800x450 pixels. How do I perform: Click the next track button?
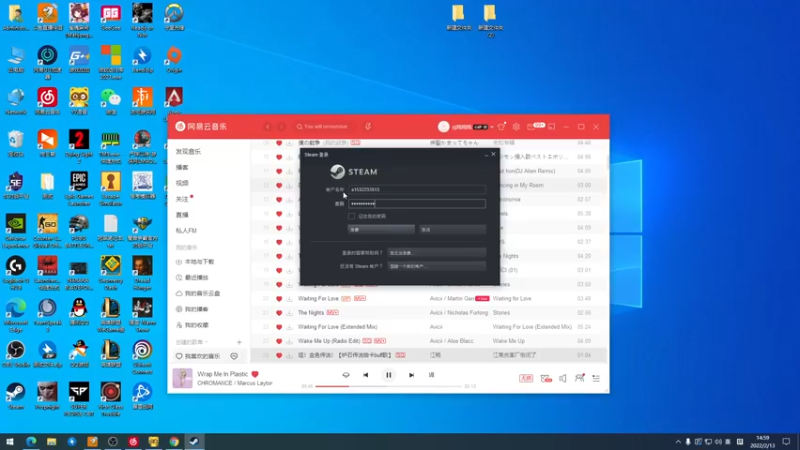tap(411, 375)
